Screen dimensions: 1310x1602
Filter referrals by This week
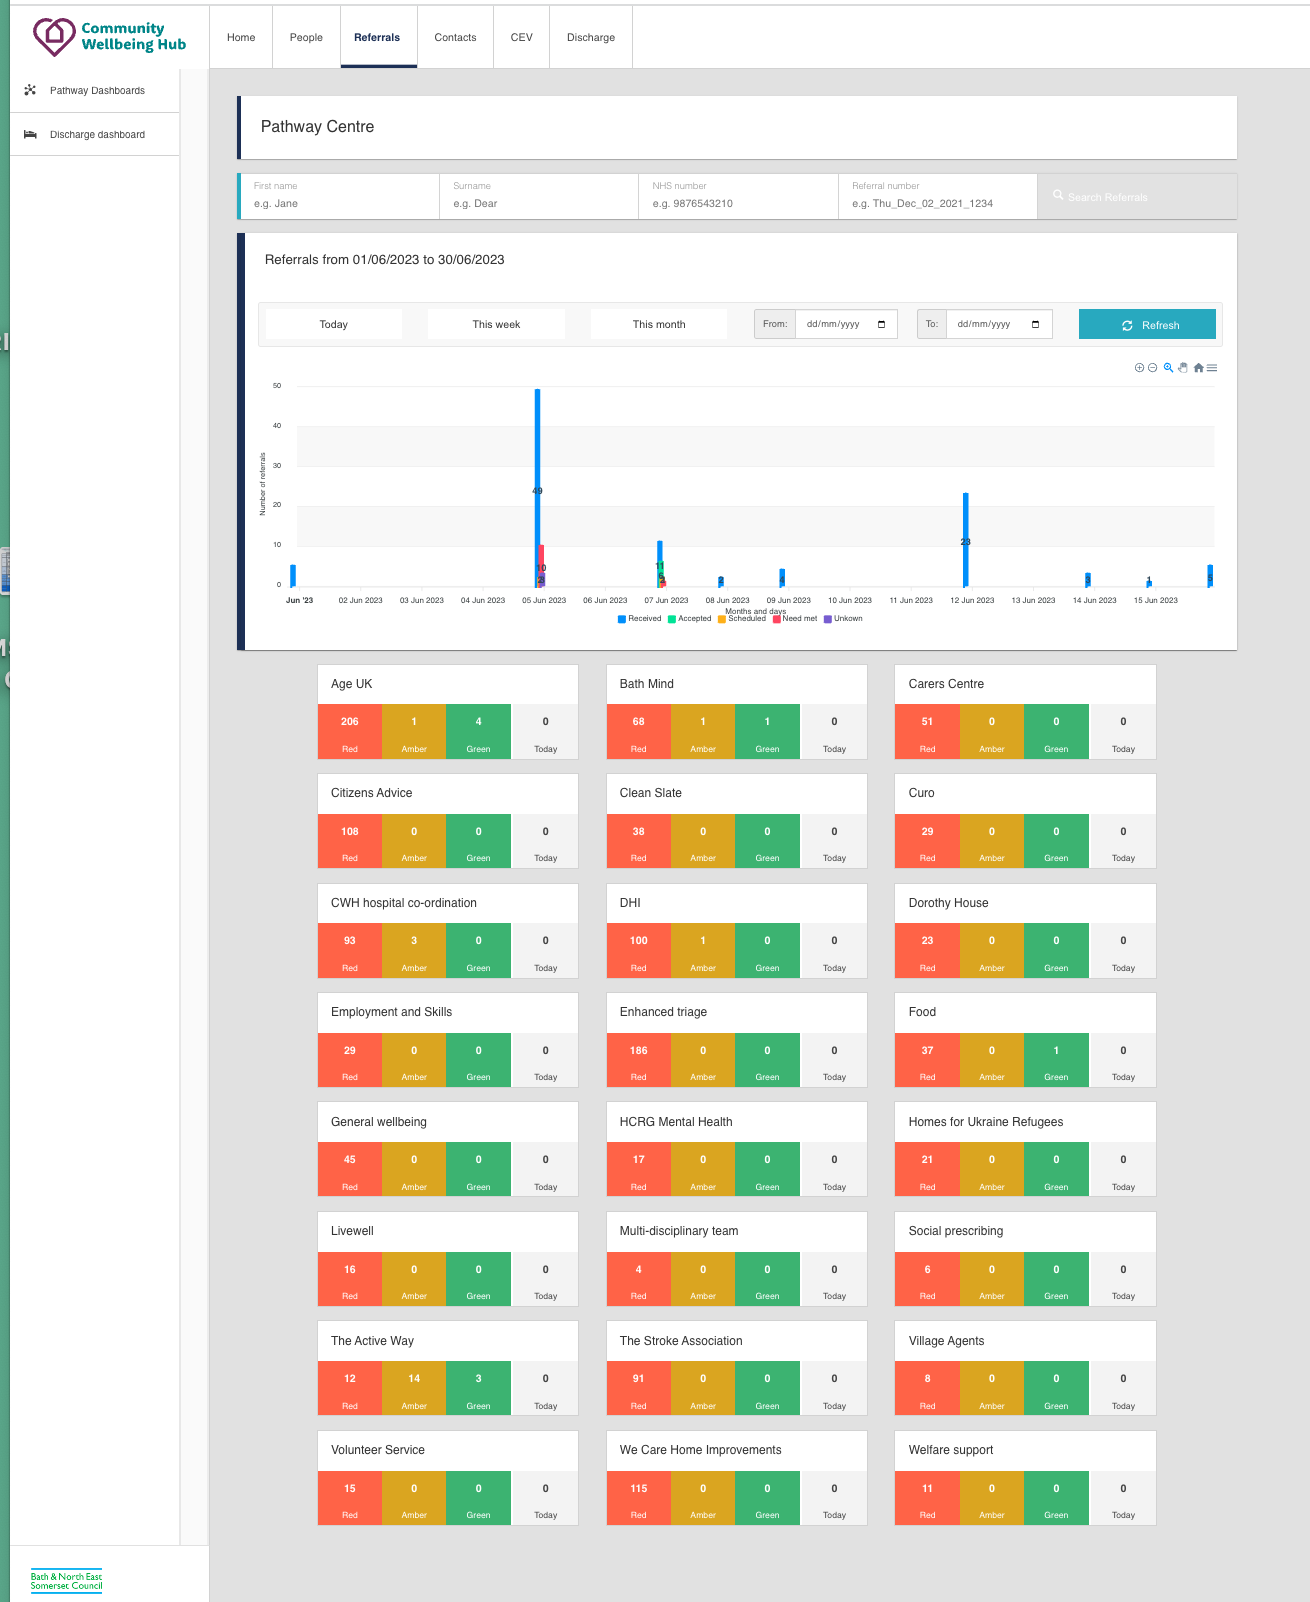point(496,325)
